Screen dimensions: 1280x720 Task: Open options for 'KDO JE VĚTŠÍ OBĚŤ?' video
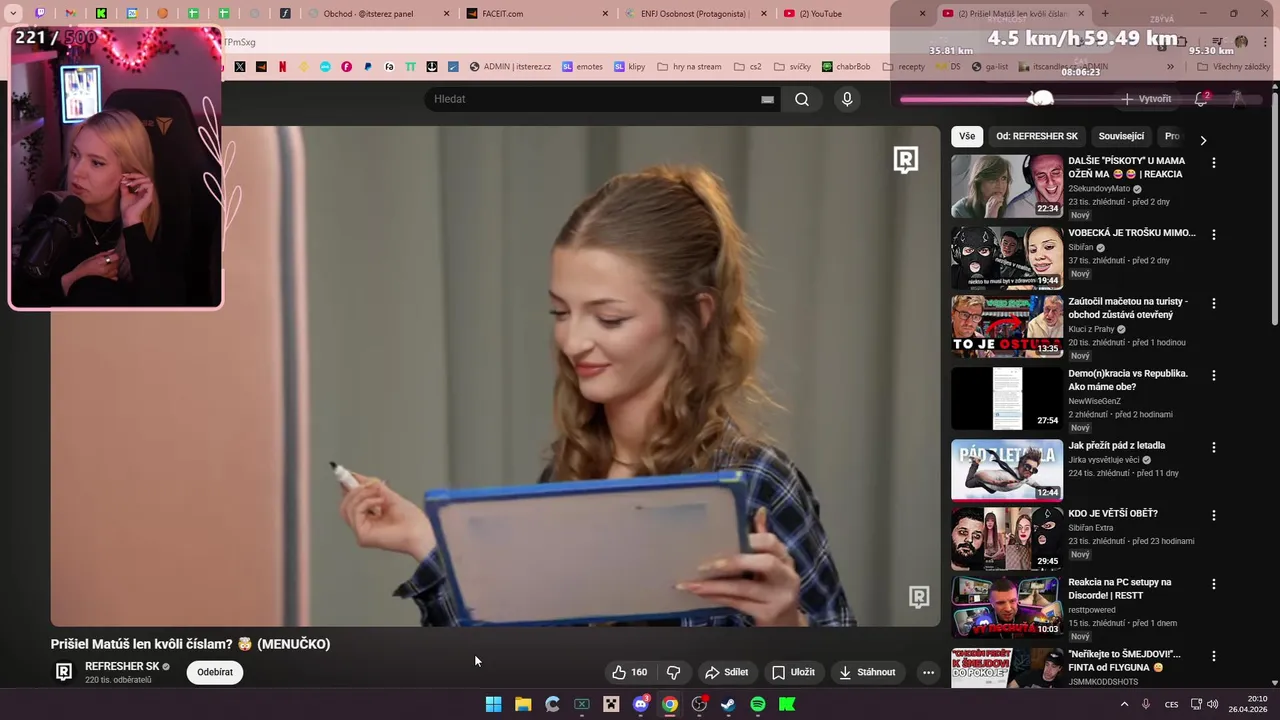[x=1214, y=515]
